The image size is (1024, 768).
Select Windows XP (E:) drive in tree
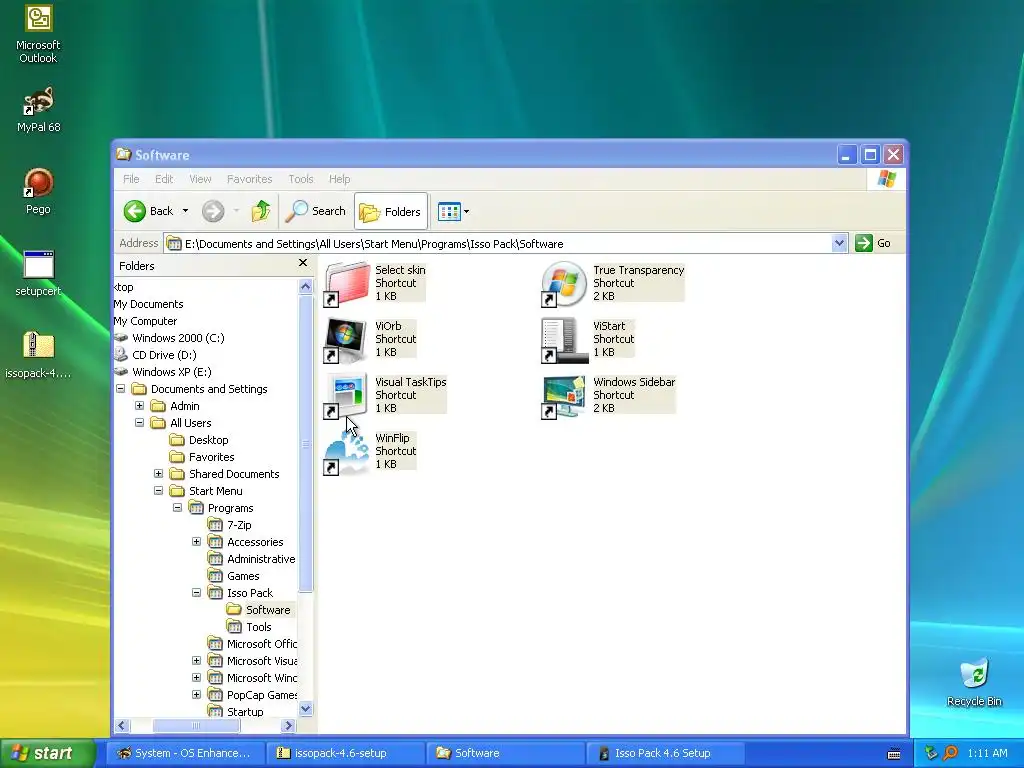pyautogui.click(x=172, y=372)
